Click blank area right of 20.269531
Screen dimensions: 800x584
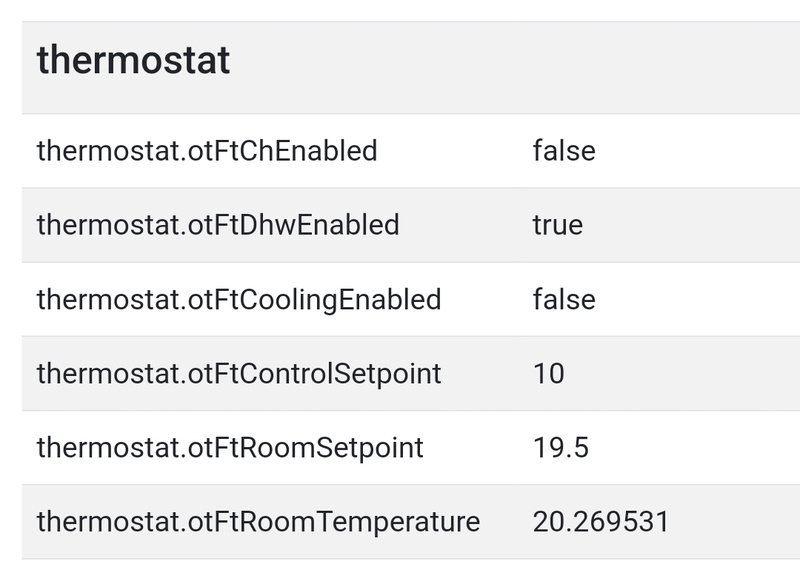pos(735,521)
